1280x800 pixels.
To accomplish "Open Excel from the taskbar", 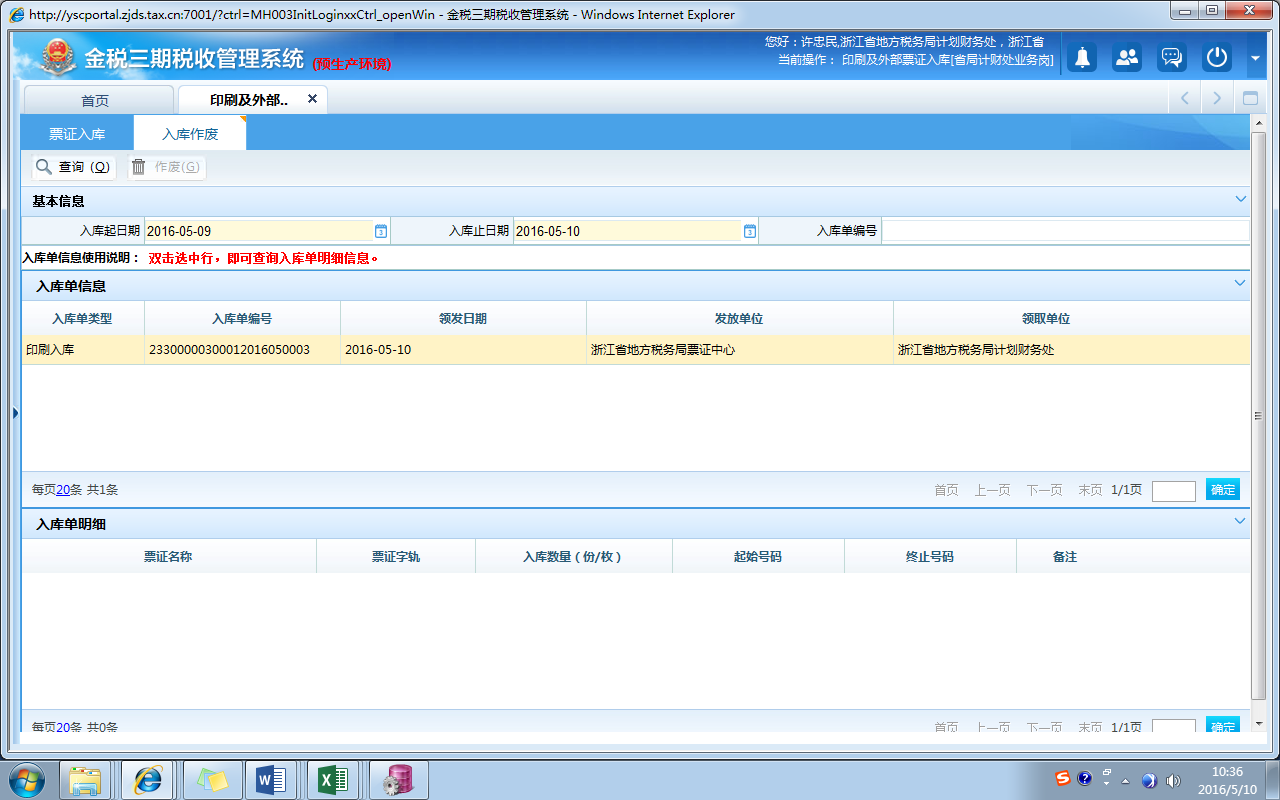I will point(333,780).
